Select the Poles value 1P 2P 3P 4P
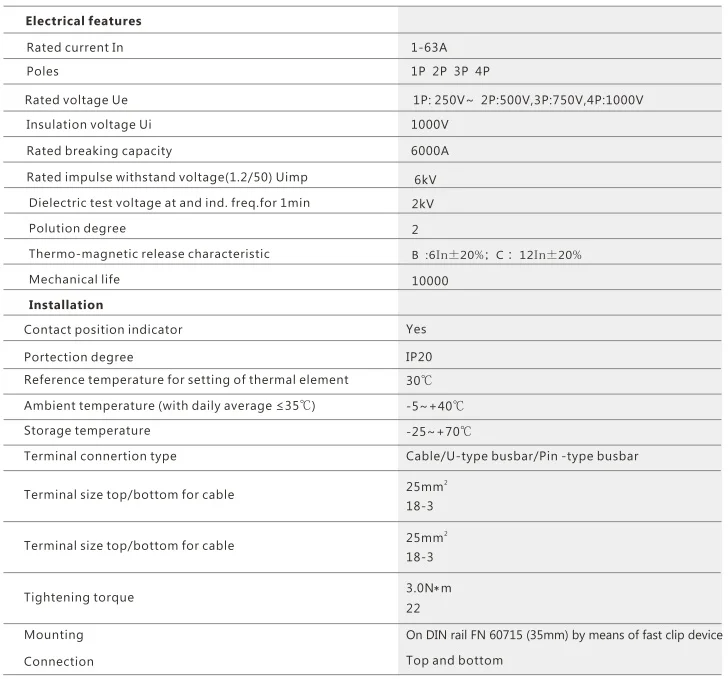The image size is (728, 679). (450, 71)
